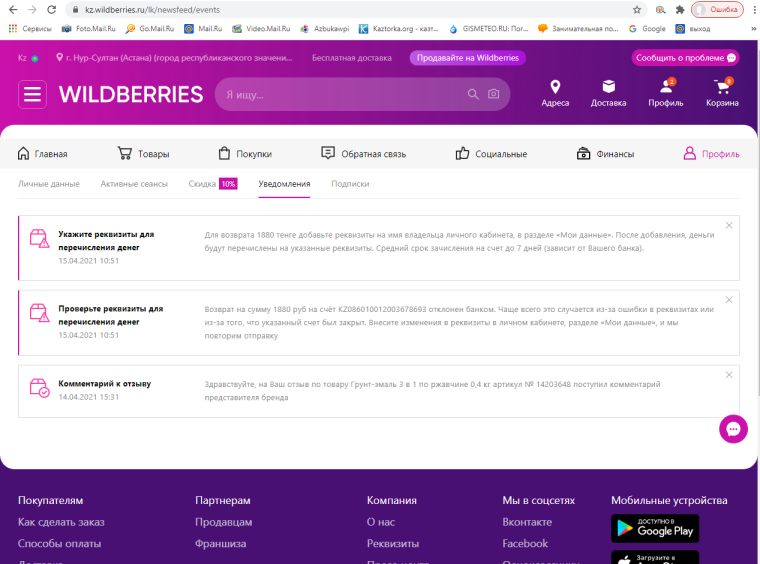
Task: Click the magnifier search icon
Action: pos(474,95)
